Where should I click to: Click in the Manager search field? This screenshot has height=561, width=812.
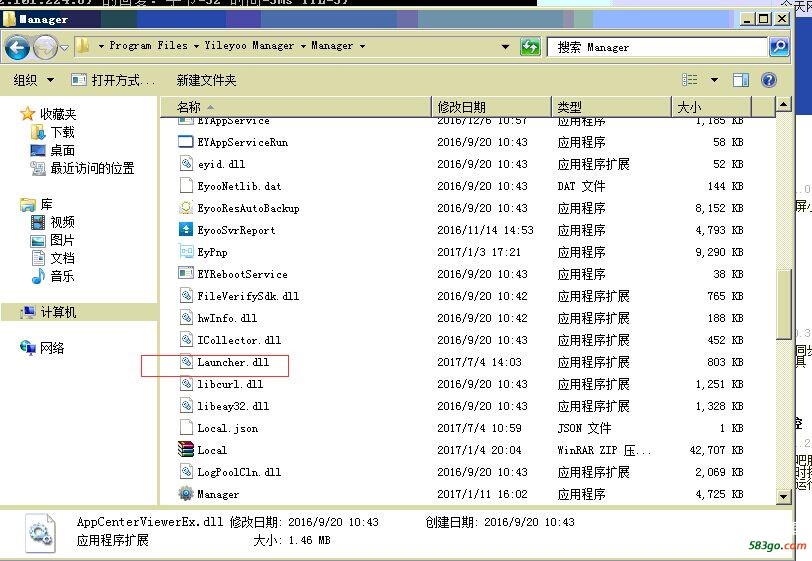coord(657,47)
